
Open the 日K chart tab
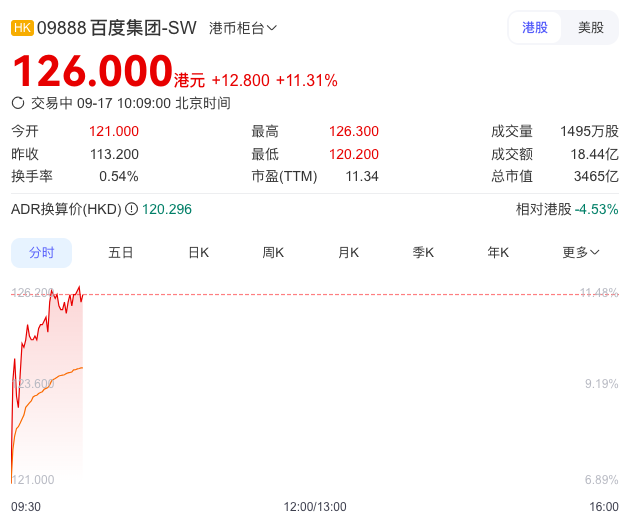[198, 252]
